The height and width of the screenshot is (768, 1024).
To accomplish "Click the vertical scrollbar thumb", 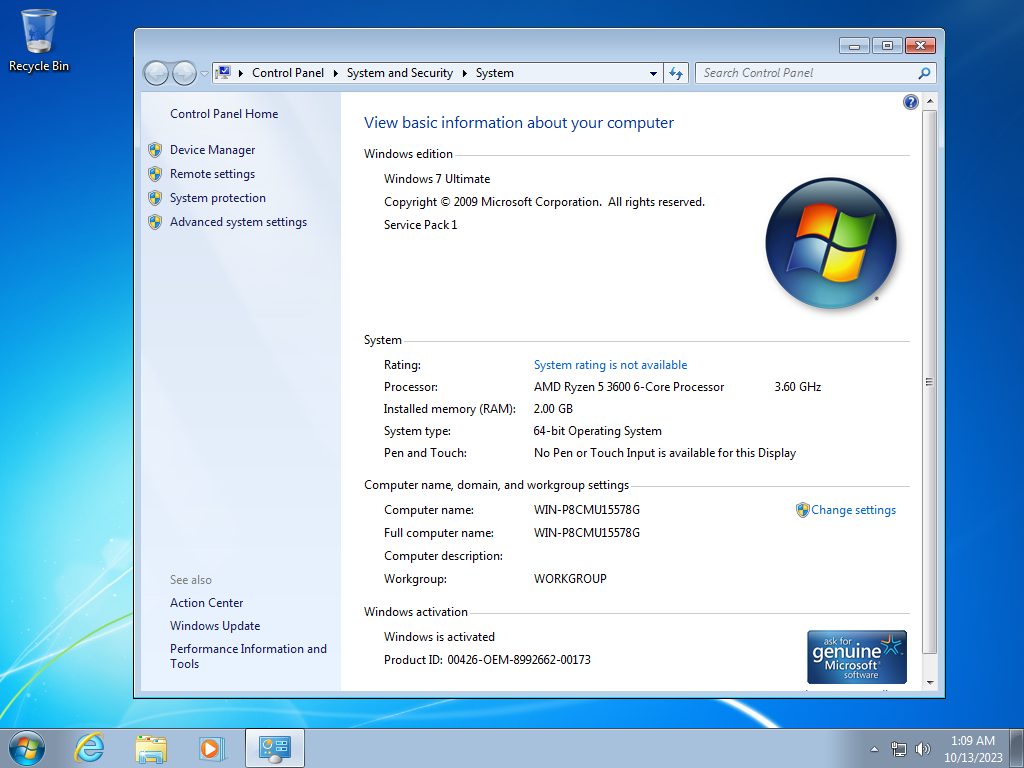I will 930,382.
